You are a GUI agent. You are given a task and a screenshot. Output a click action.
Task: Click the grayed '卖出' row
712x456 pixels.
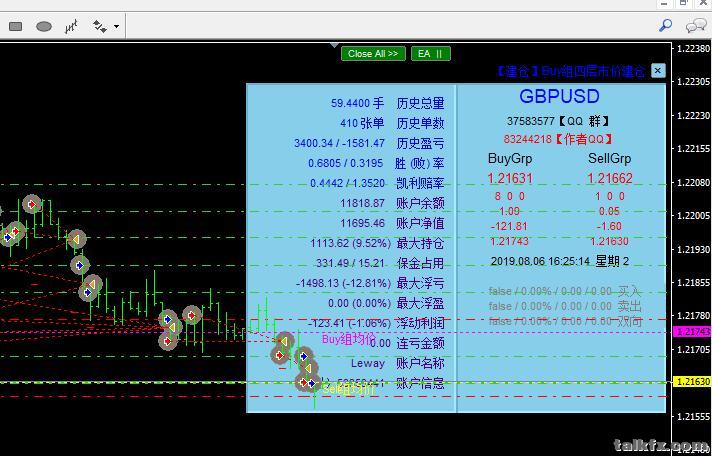(565, 306)
